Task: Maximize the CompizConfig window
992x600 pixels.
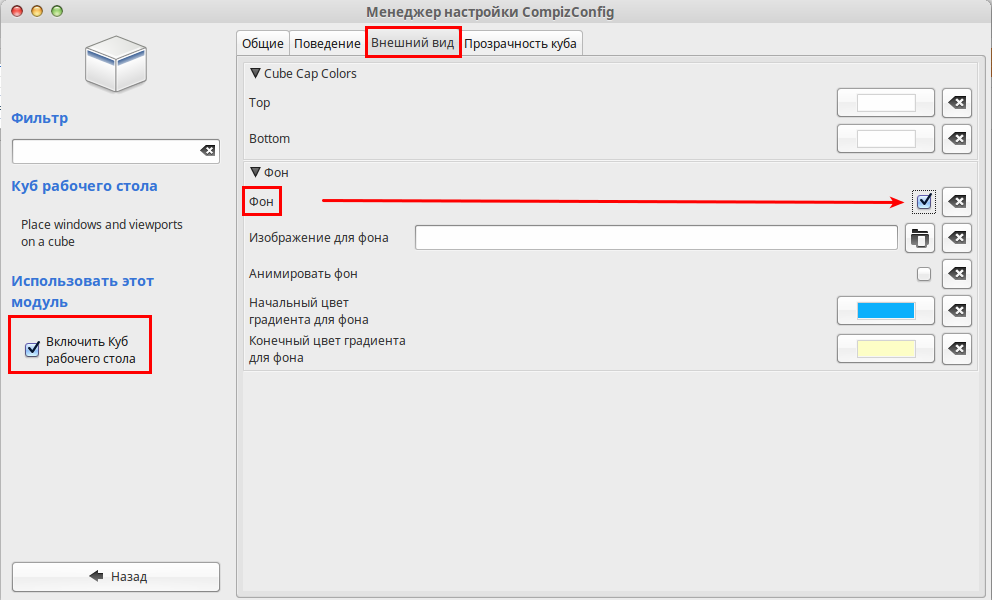Action: [57, 11]
